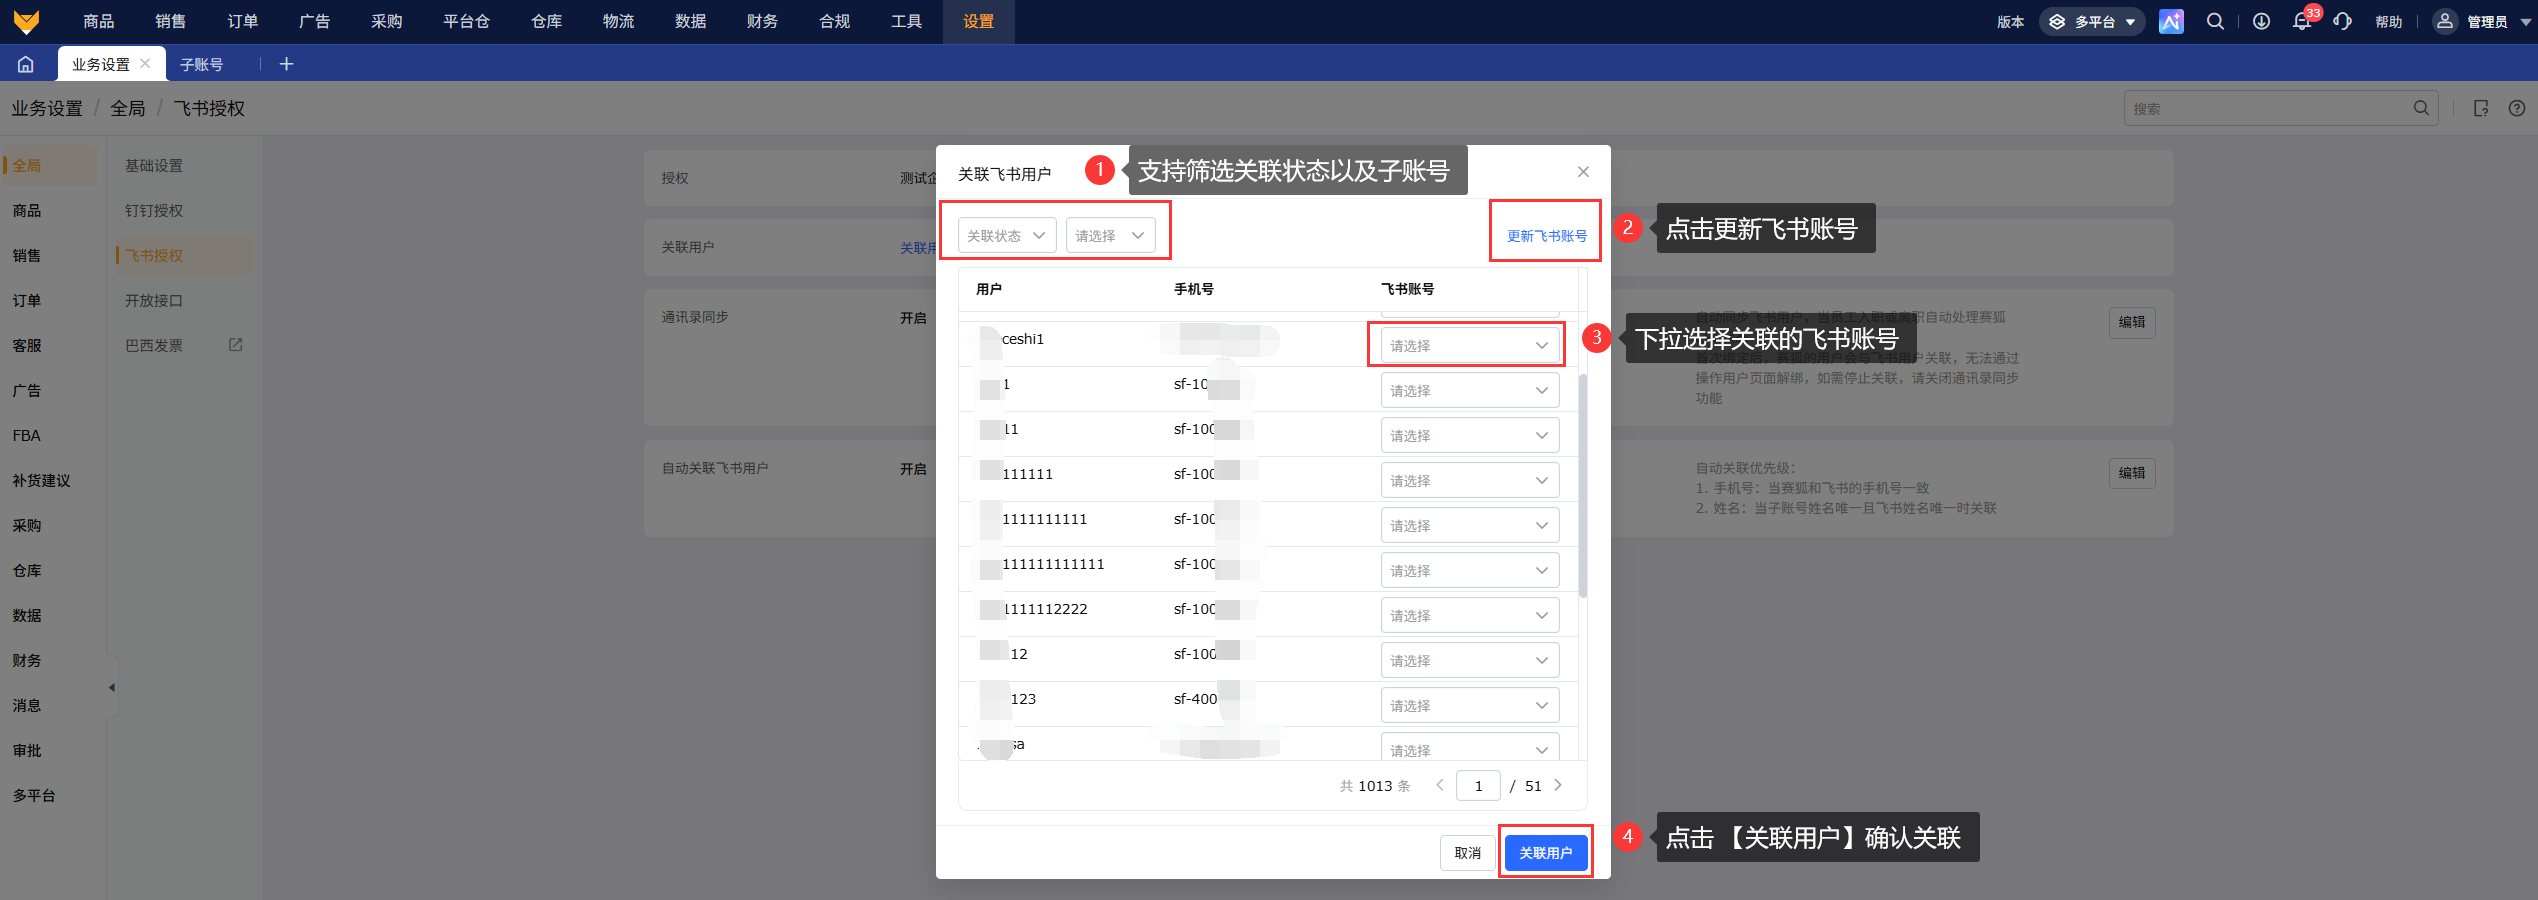Click the page number input field
This screenshot has width=2538, height=900.
(x=1478, y=785)
